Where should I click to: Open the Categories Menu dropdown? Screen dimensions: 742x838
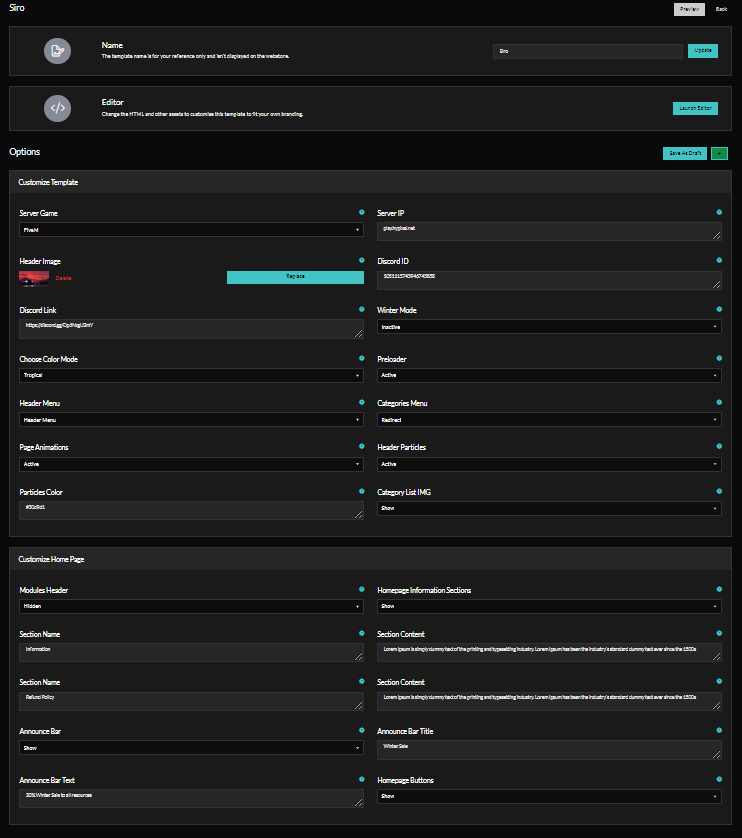tap(548, 419)
